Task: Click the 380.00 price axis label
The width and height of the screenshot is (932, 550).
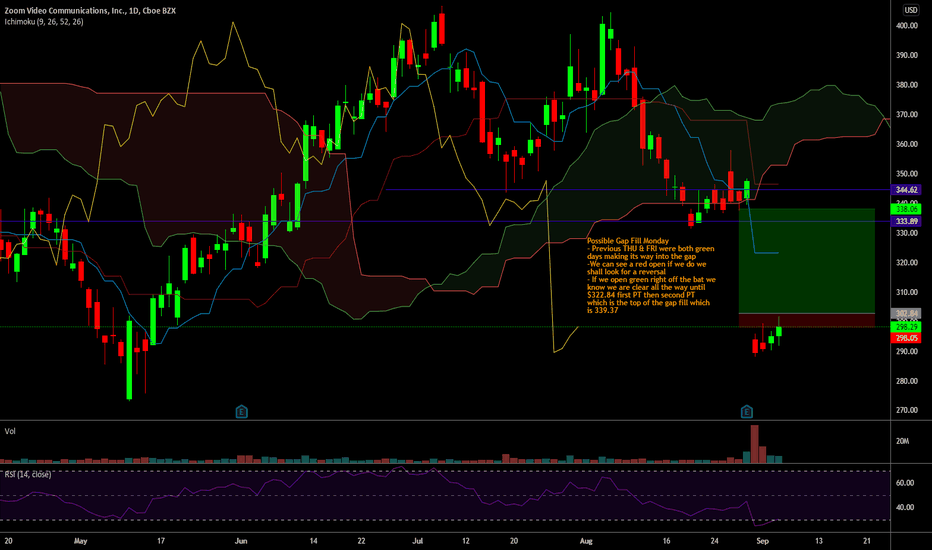Action: coord(906,85)
